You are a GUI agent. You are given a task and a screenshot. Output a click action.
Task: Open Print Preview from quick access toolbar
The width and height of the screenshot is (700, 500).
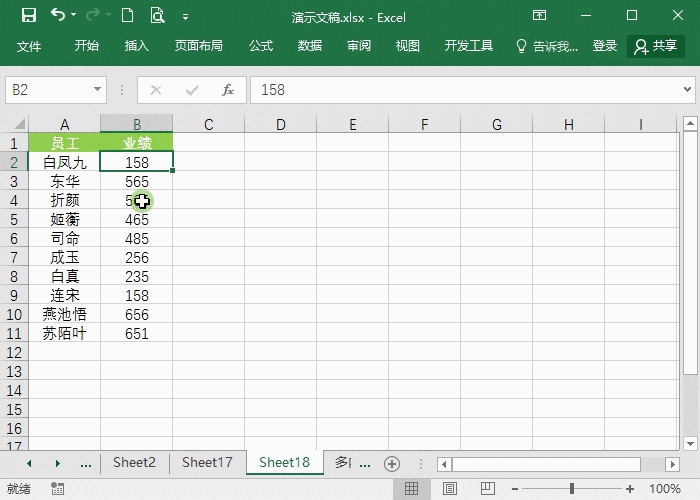[157, 16]
